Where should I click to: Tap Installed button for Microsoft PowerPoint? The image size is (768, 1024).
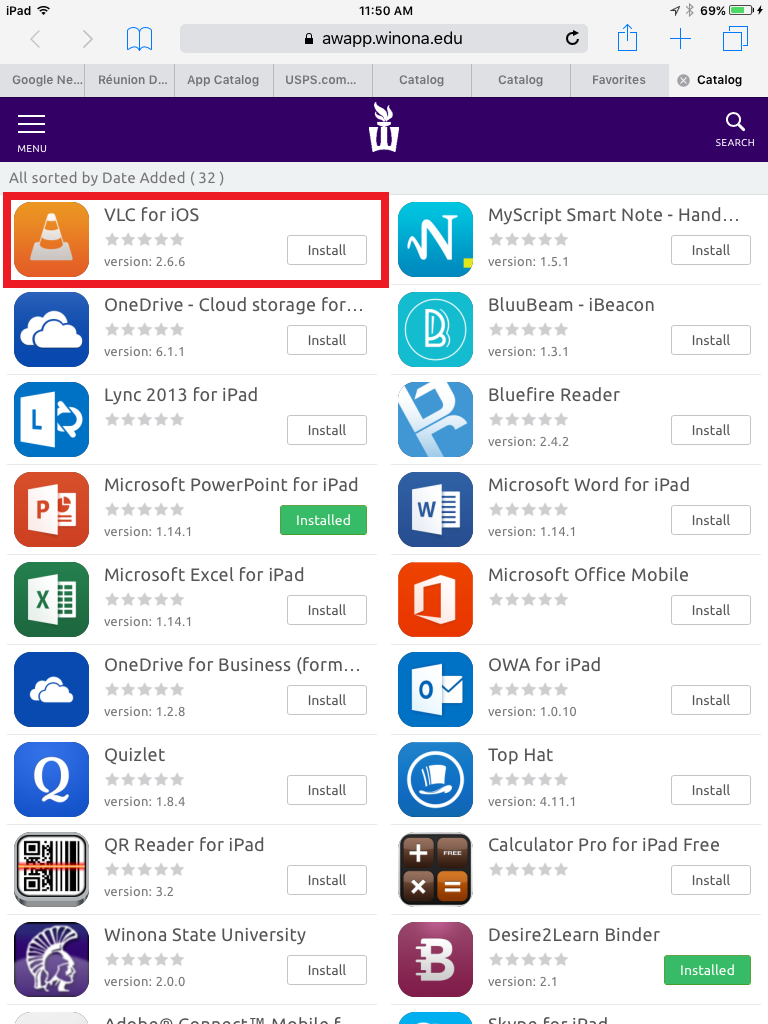[x=323, y=520]
